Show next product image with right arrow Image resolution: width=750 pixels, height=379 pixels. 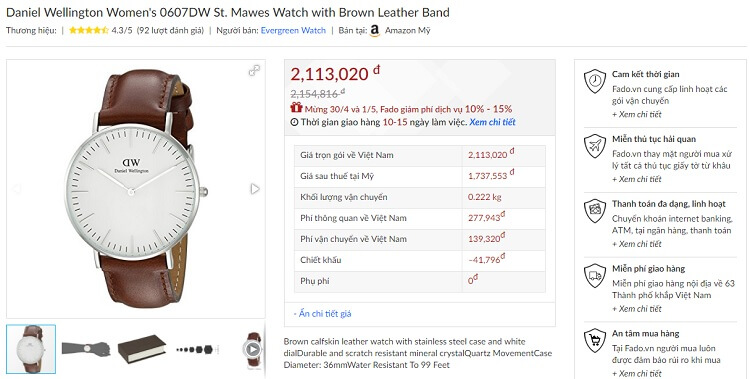[x=255, y=189]
